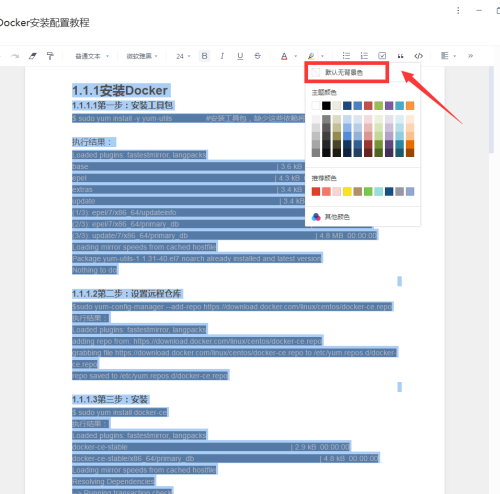500x494 pixels.
Task: Toggle italic formatting
Action: (222, 56)
